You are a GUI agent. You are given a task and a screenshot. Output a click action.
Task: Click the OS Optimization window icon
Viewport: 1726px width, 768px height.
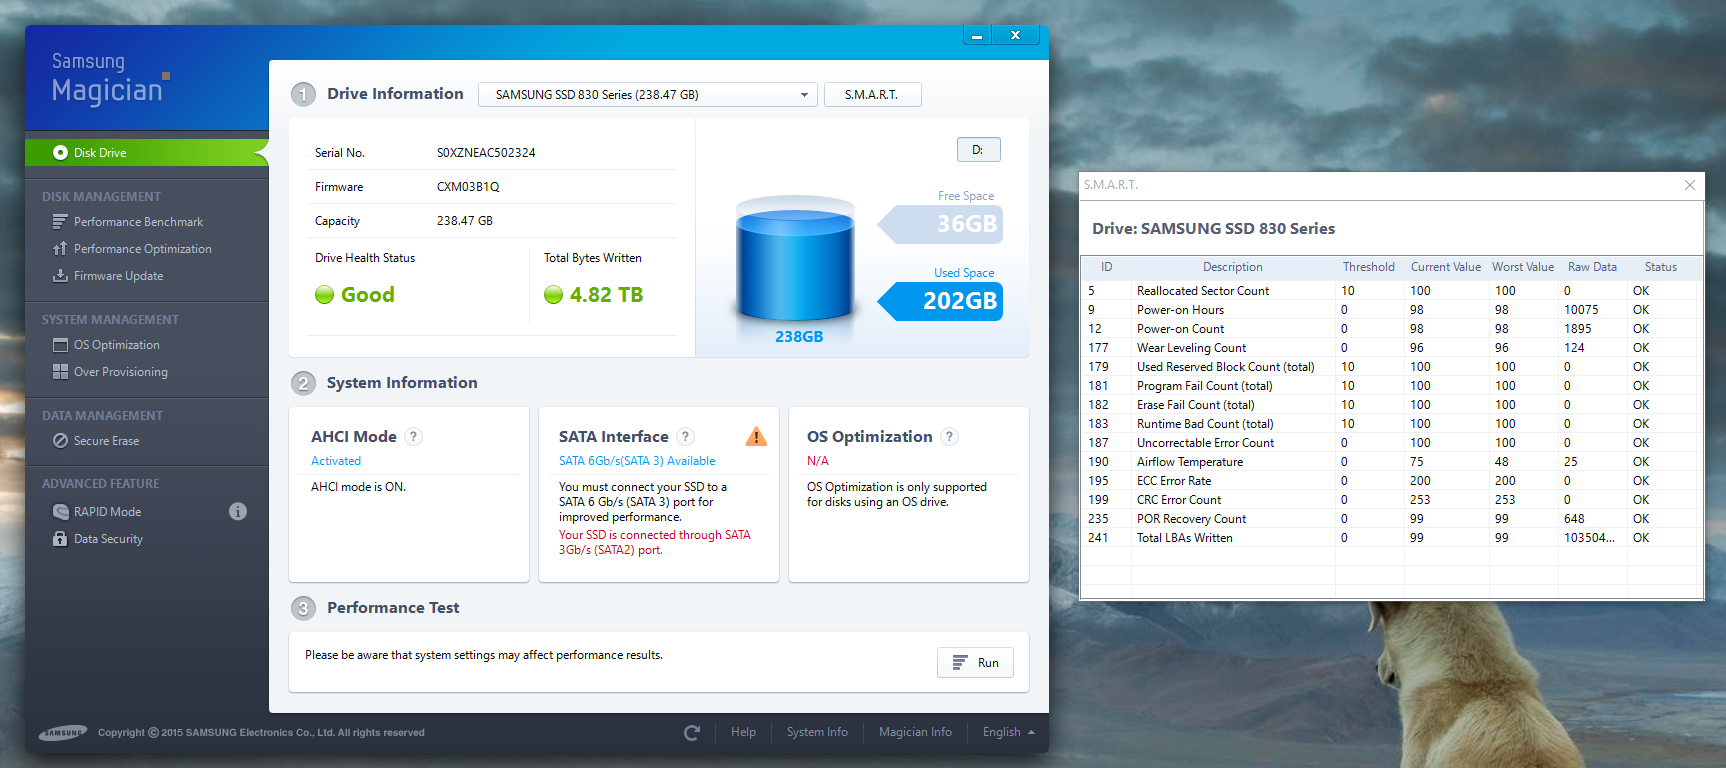click(x=60, y=345)
